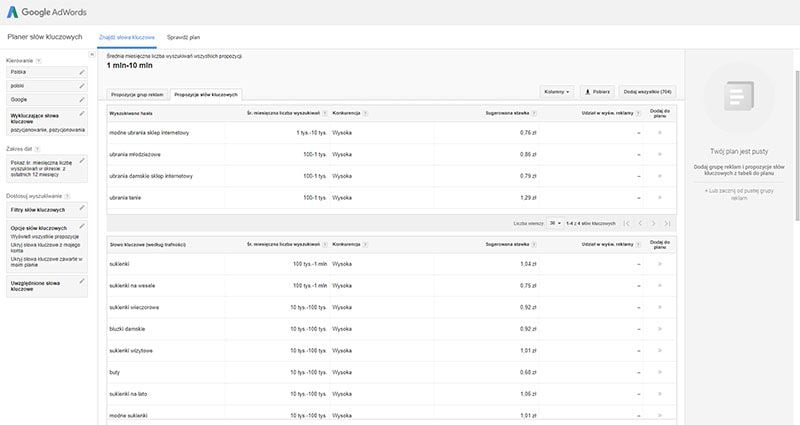Screen dimensions: 800x425
Task: Click the 0,68 zł bid for buty
Action: [528, 372]
